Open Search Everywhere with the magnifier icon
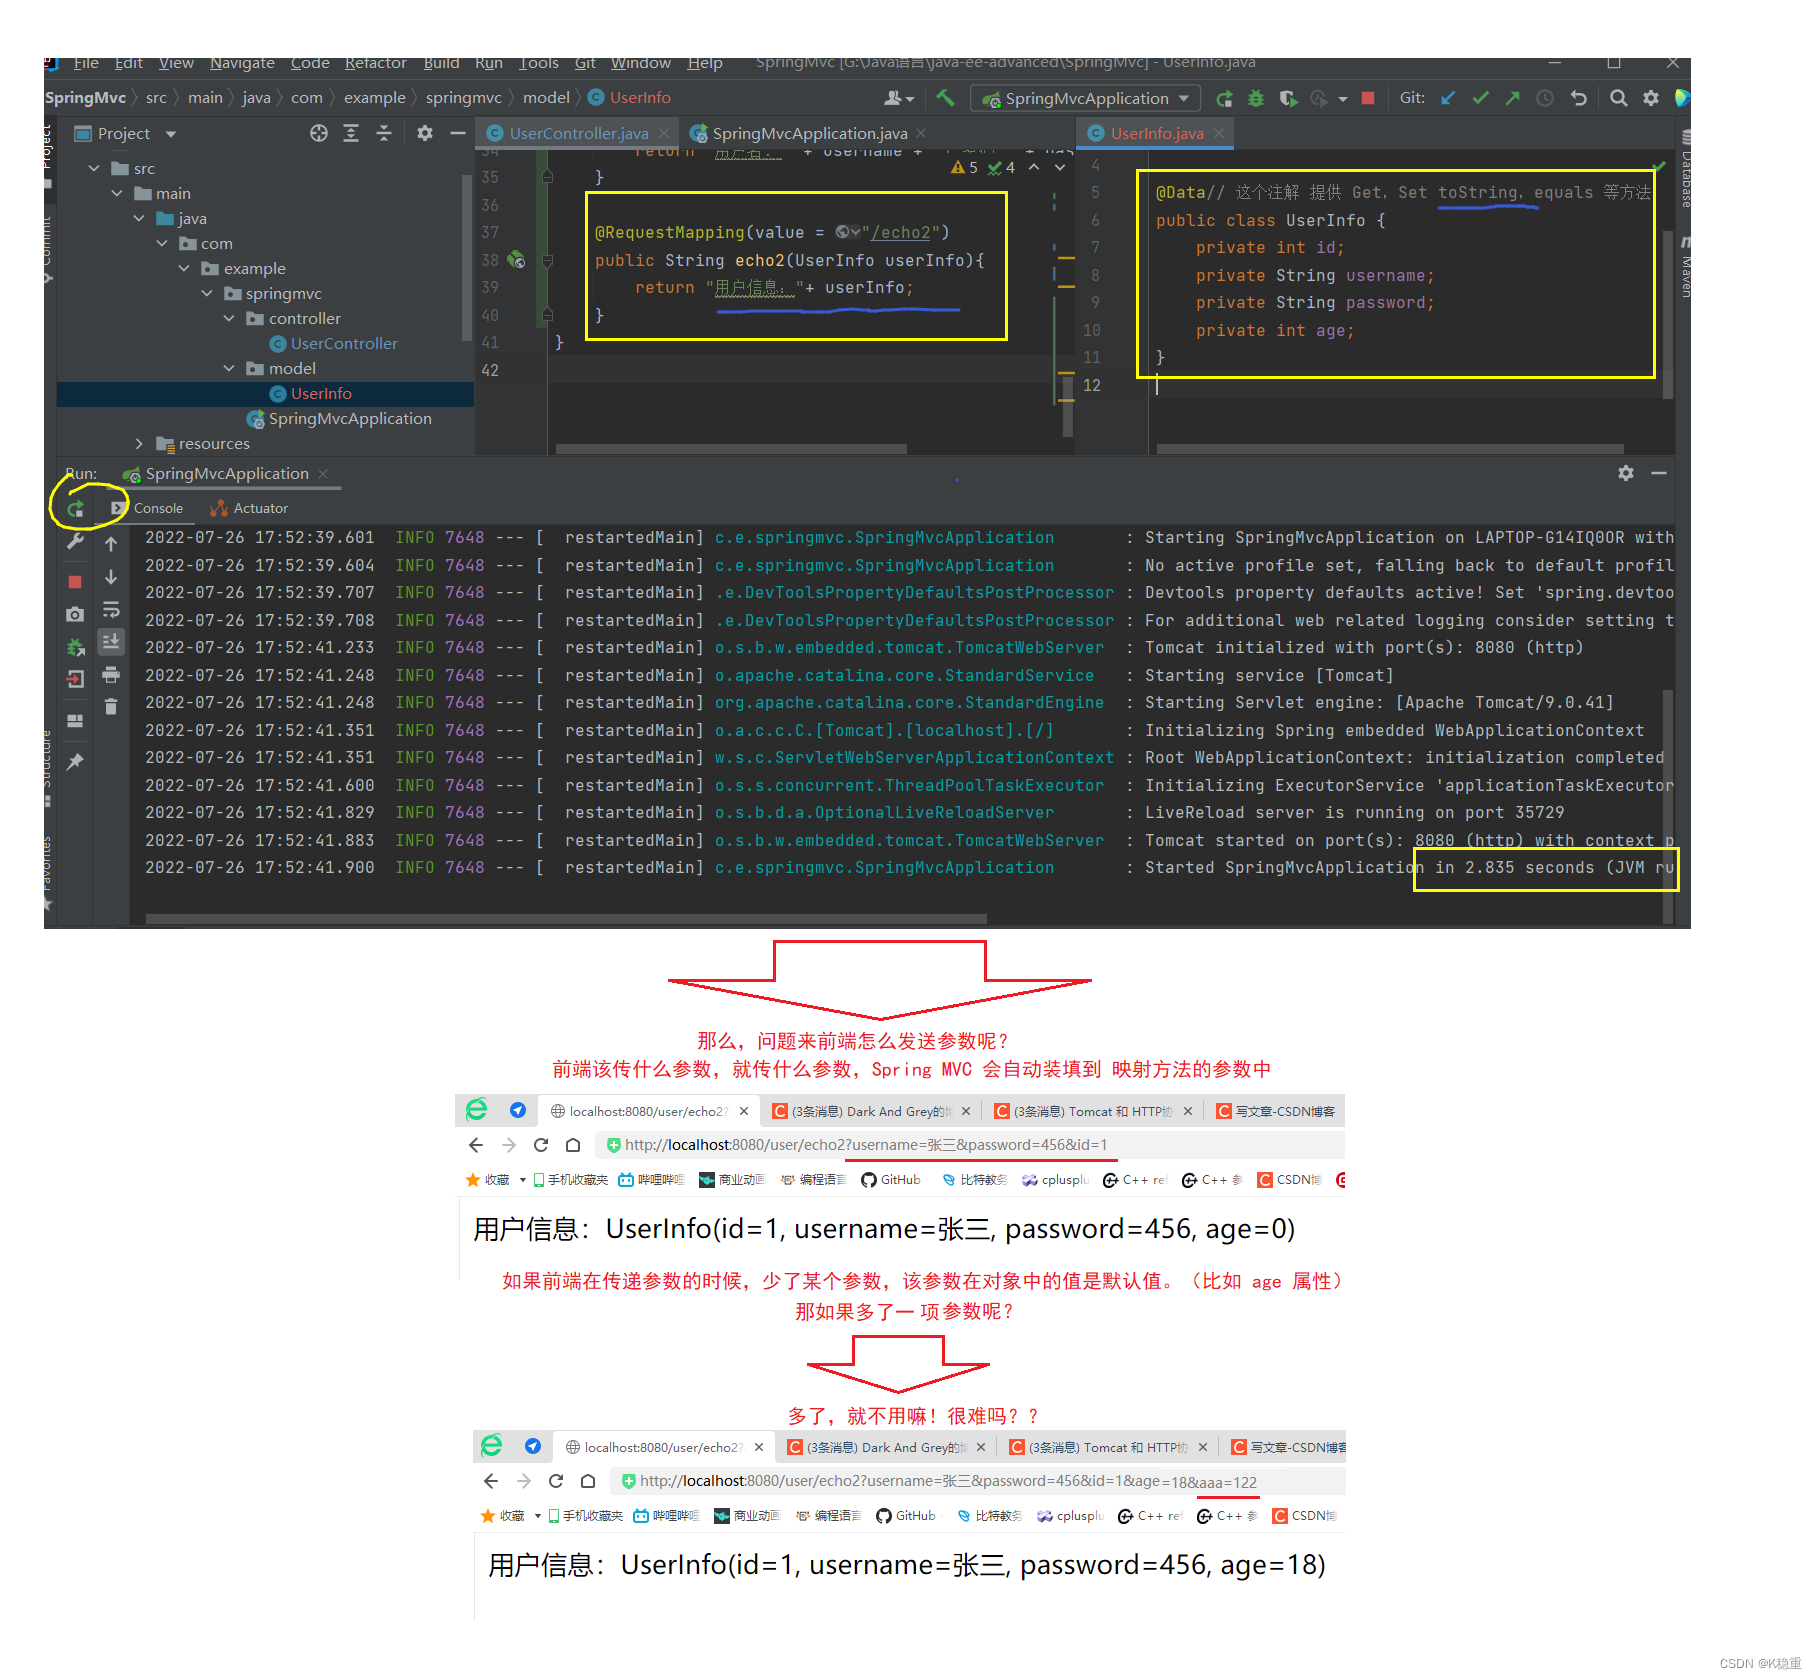This screenshot has width=1817, height=1679. tap(1618, 97)
